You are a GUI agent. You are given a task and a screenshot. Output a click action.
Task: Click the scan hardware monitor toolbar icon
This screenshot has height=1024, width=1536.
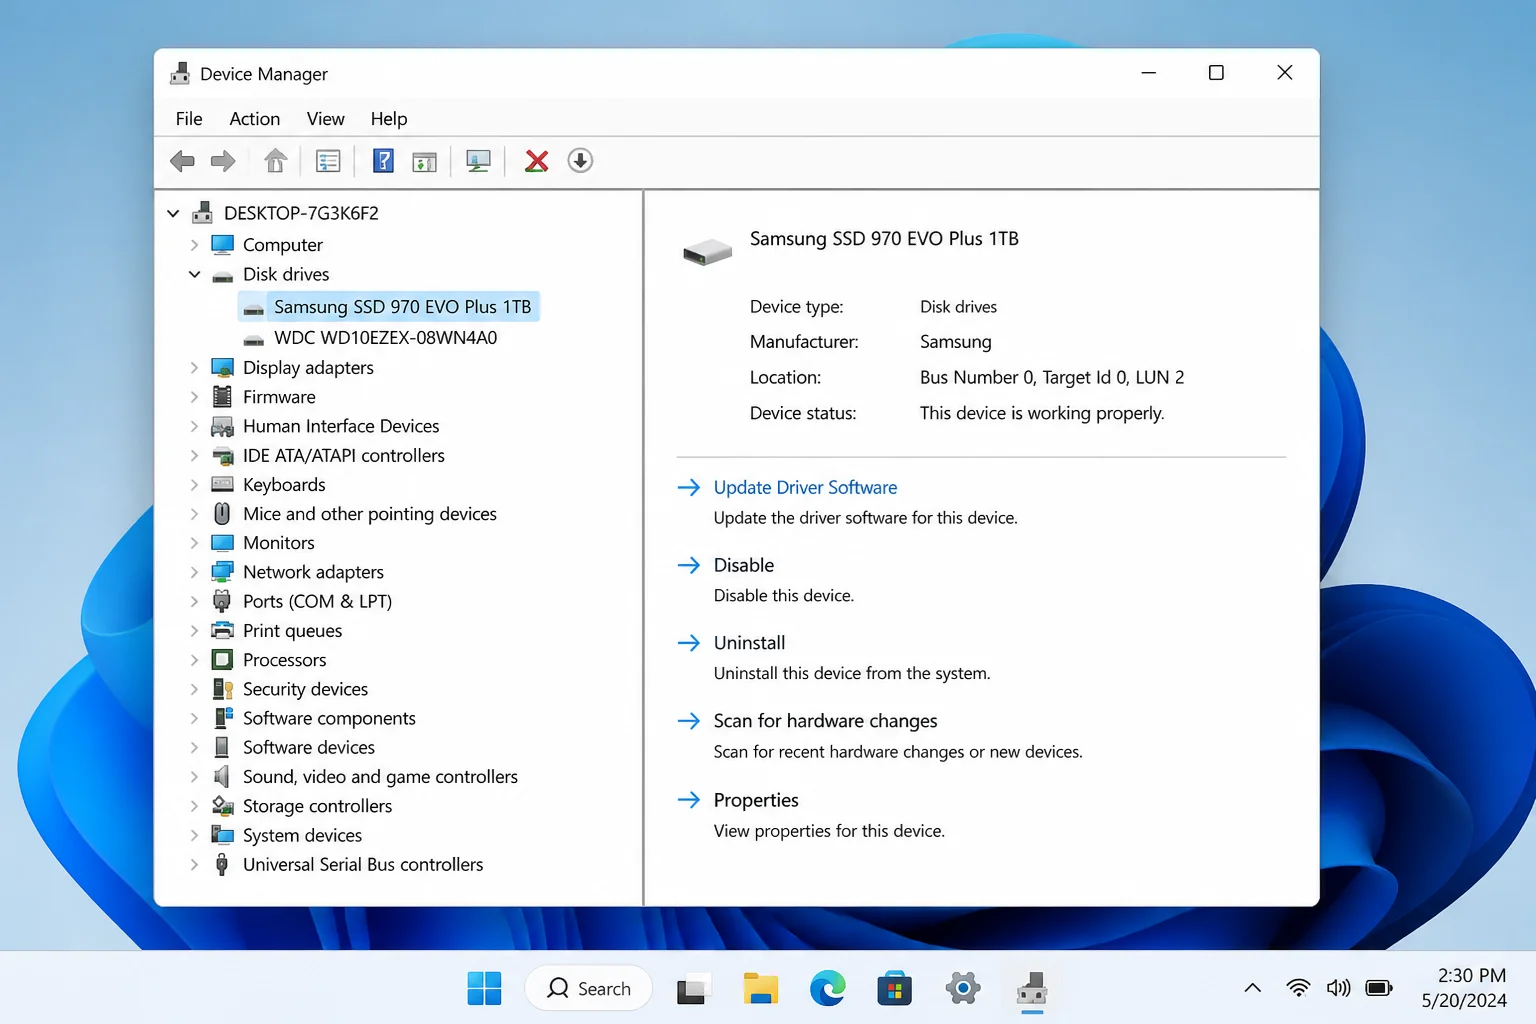coord(478,161)
